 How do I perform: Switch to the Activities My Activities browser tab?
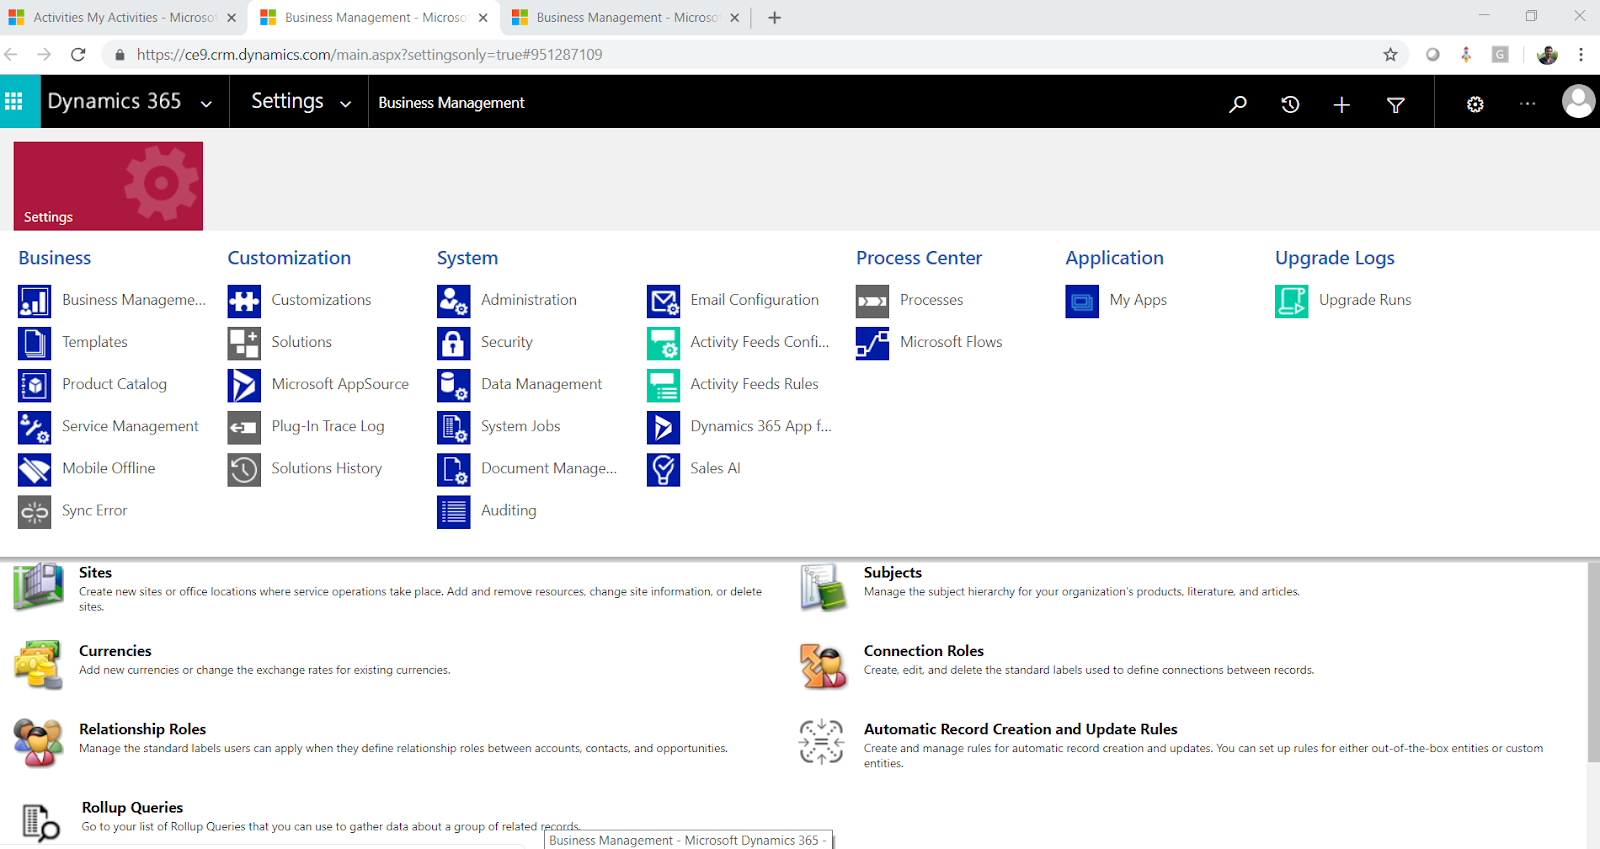coord(122,18)
